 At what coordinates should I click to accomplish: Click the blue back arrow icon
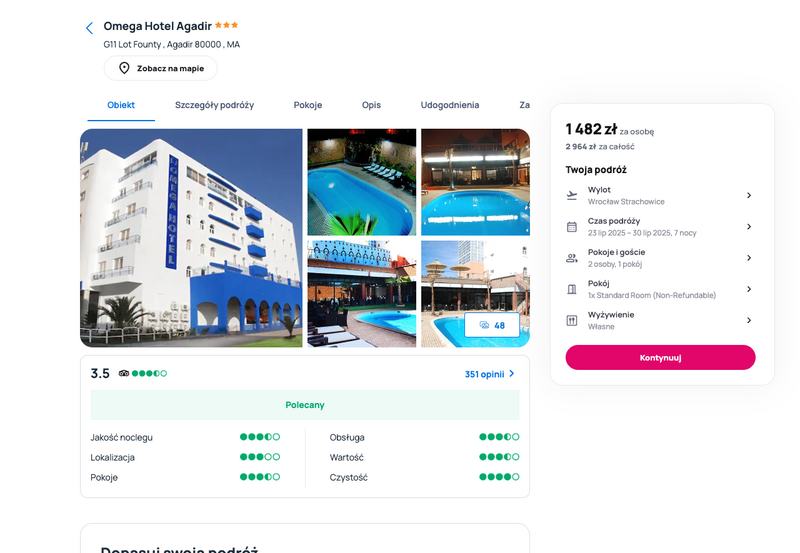click(89, 28)
